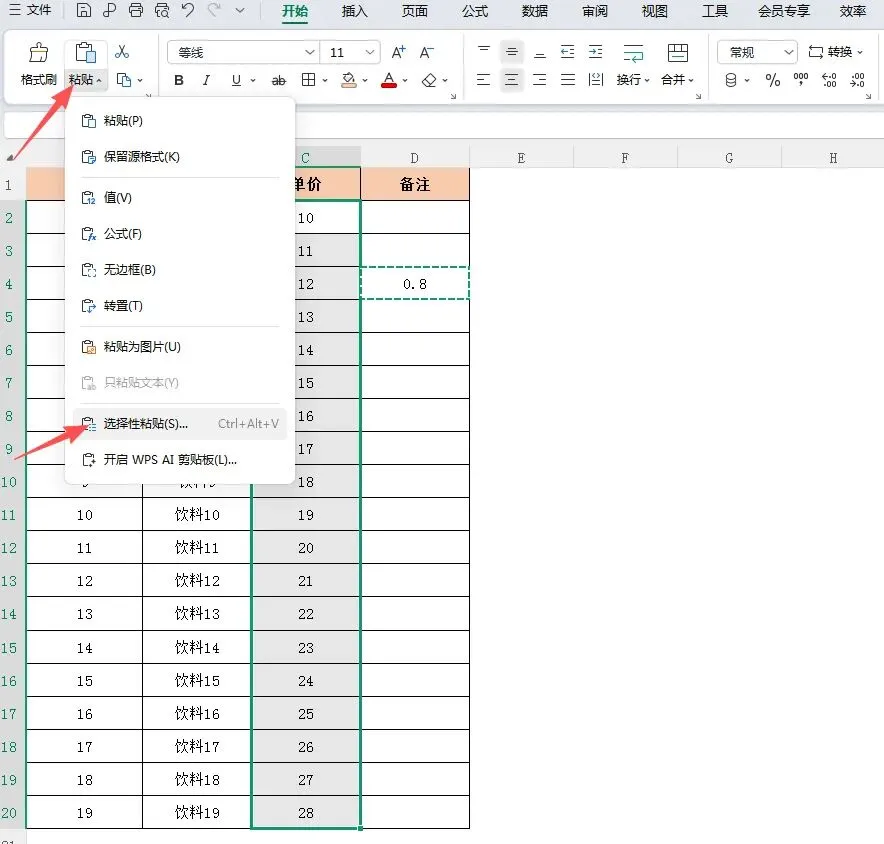Image resolution: width=884 pixels, height=844 pixels.
Task: Click the Paste clipboard icon
Action: click(85, 52)
